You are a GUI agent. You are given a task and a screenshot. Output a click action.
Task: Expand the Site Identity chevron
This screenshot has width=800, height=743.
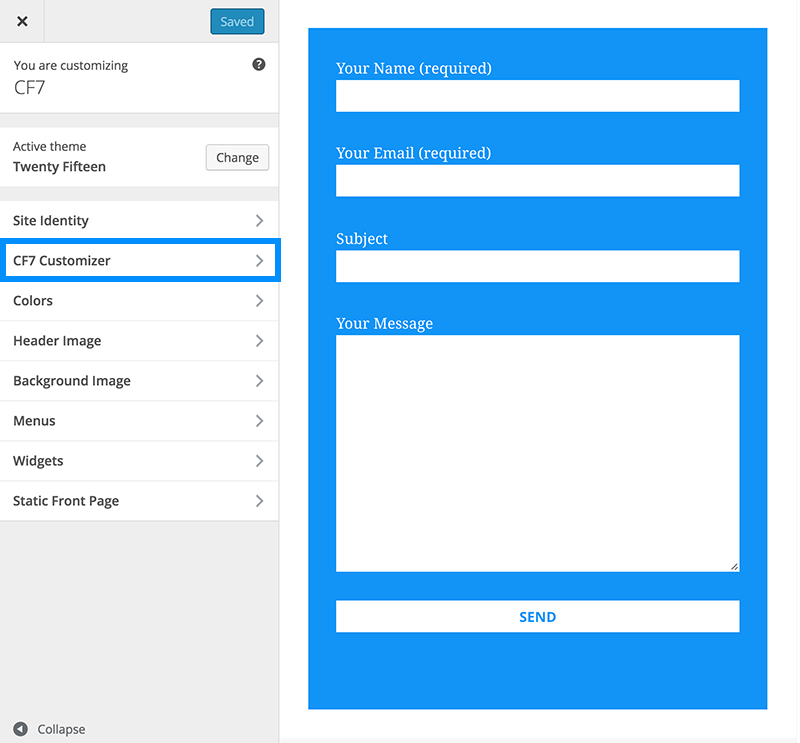pos(259,220)
